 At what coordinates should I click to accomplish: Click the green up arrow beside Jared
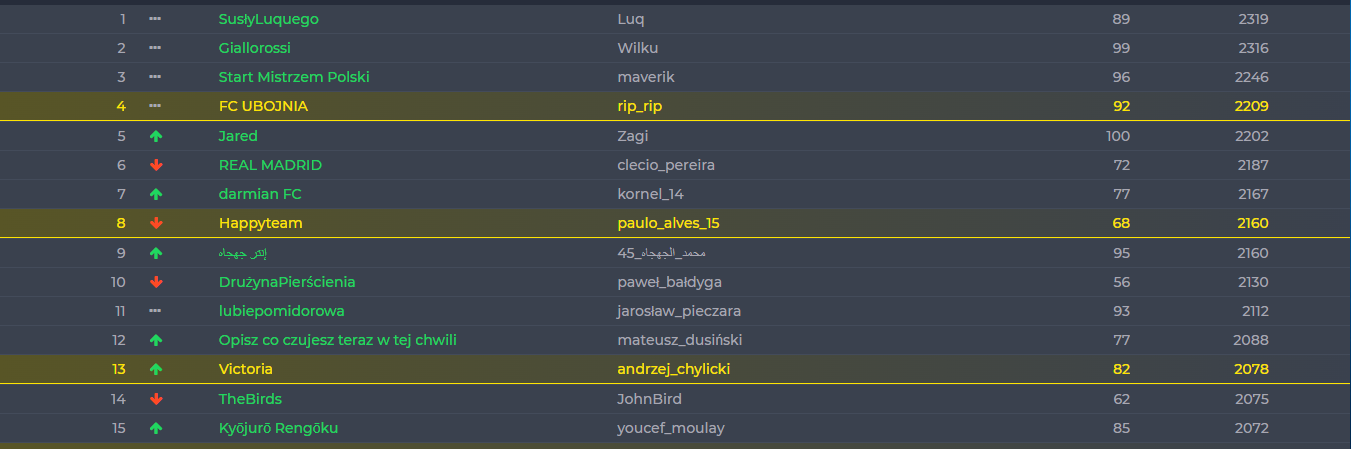coord(155,136)
